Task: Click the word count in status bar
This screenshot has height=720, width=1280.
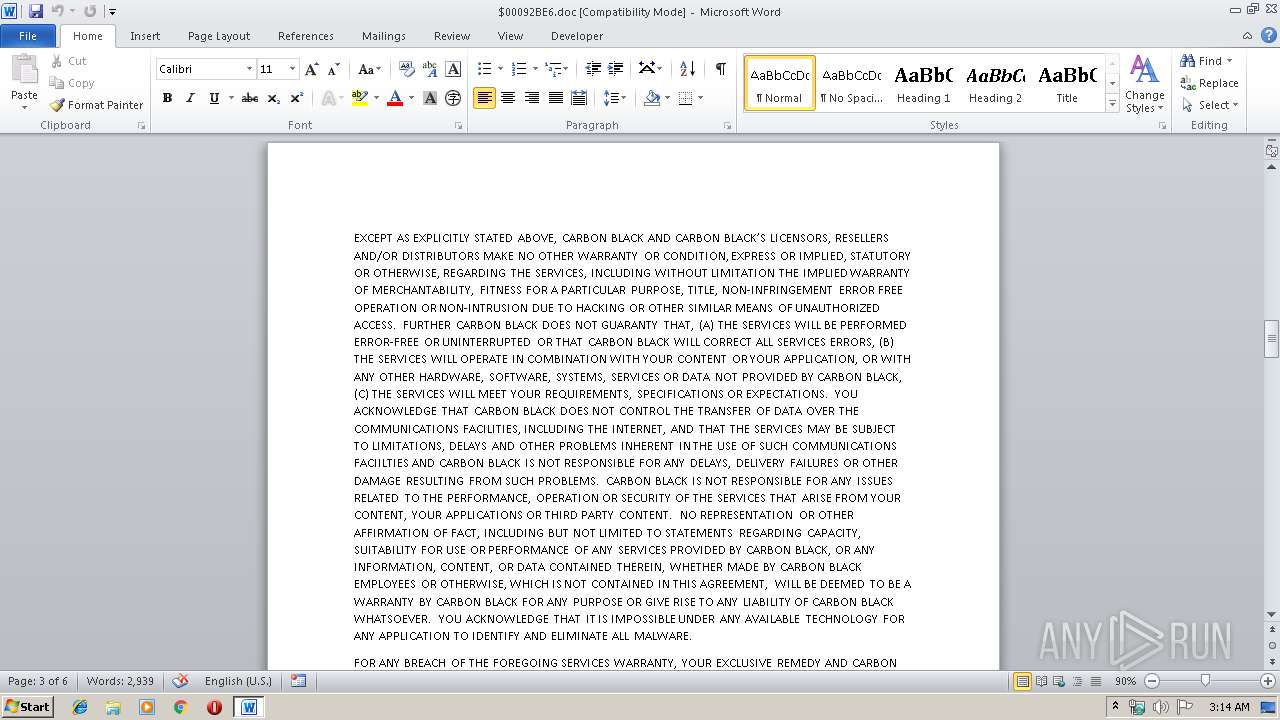Action: click(x=120, y=681)
